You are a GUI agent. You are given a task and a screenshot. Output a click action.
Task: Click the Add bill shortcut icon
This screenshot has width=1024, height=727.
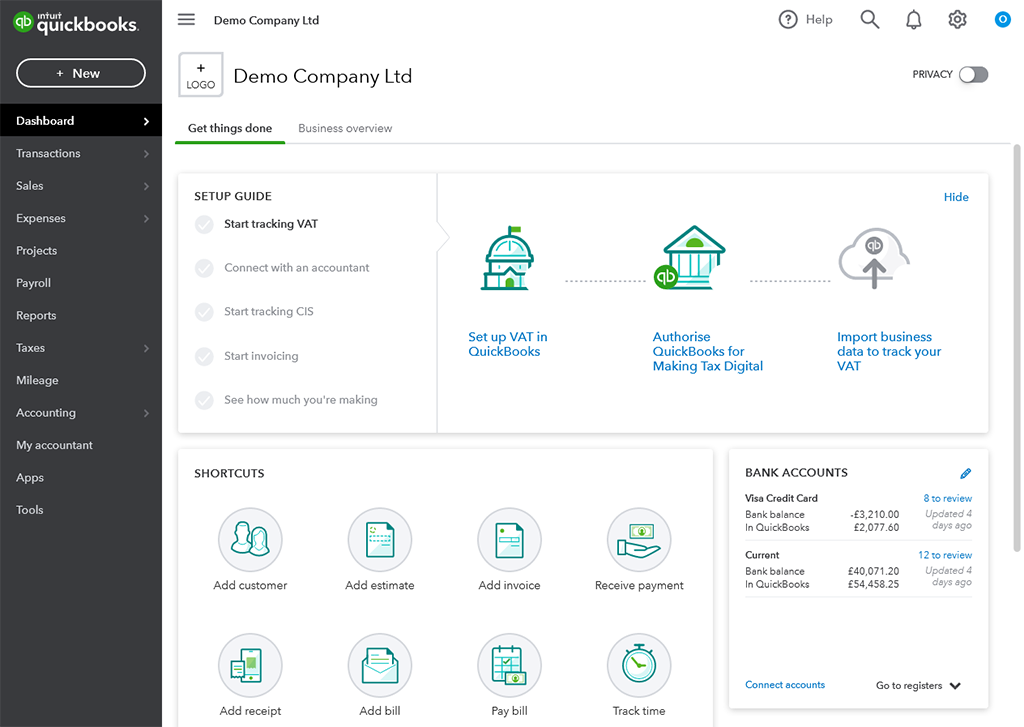click(379, 665)
